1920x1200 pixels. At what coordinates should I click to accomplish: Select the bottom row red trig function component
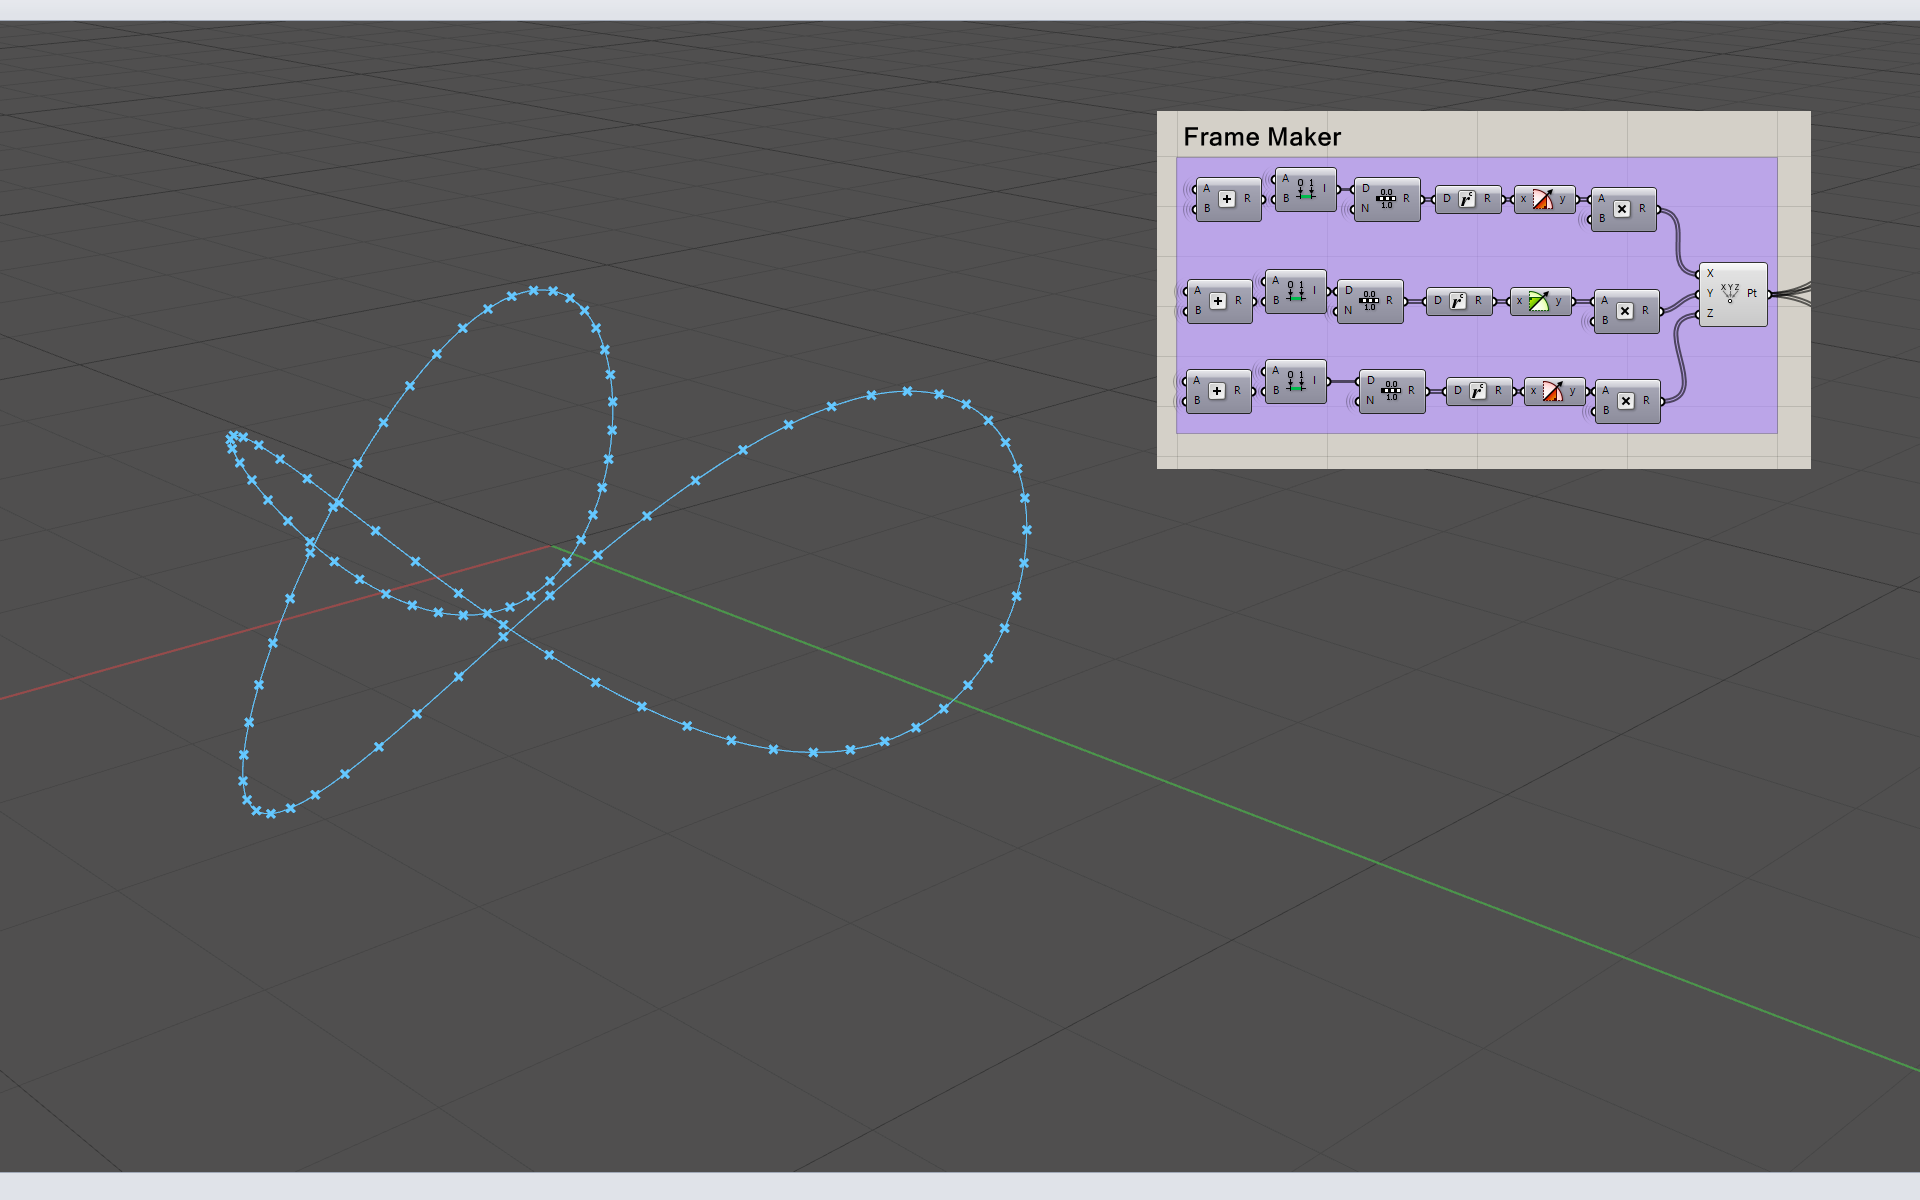coord(1555,391)
